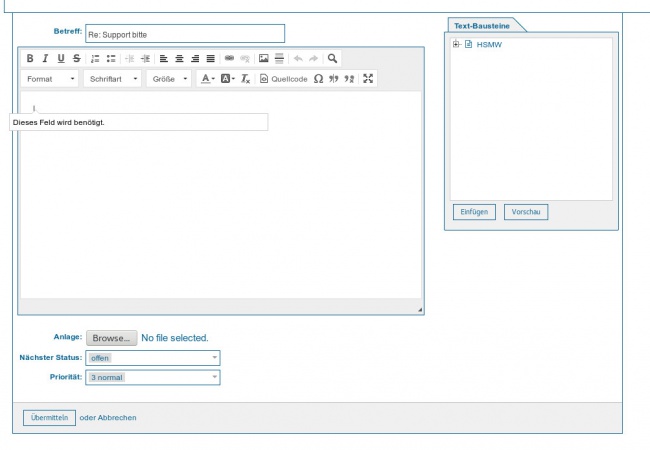Click the Übermitteln submit button
This screenshot has height=450, width=650.
click(x=49, y=417)
